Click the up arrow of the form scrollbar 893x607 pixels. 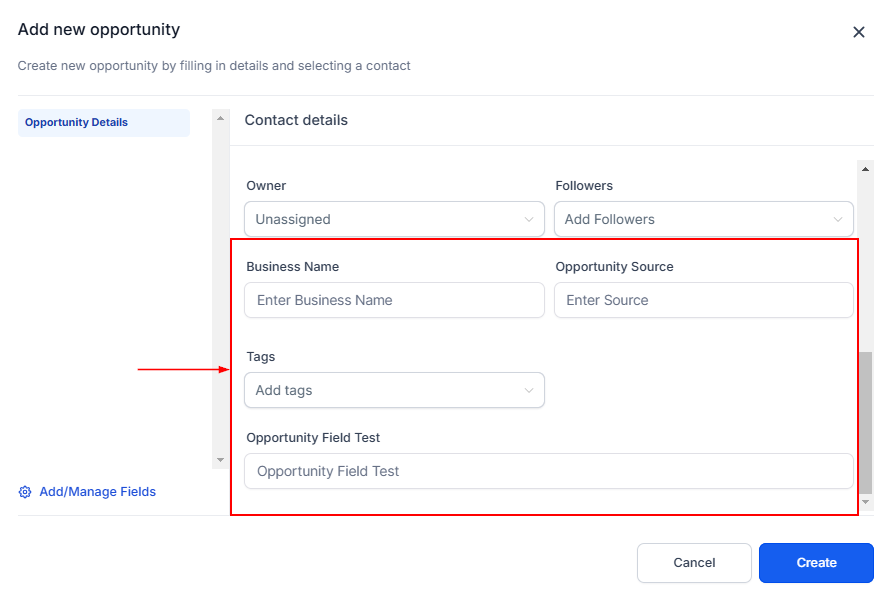coord(866,169)
